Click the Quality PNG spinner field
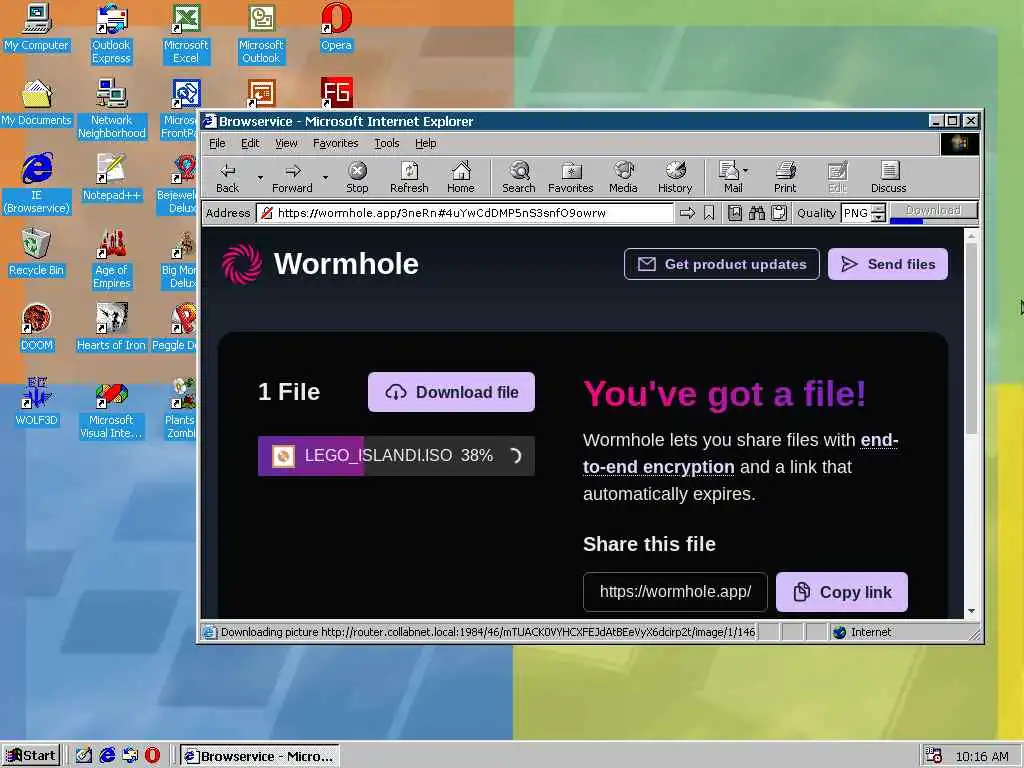The image size is (1024, 768). point(863,213)
